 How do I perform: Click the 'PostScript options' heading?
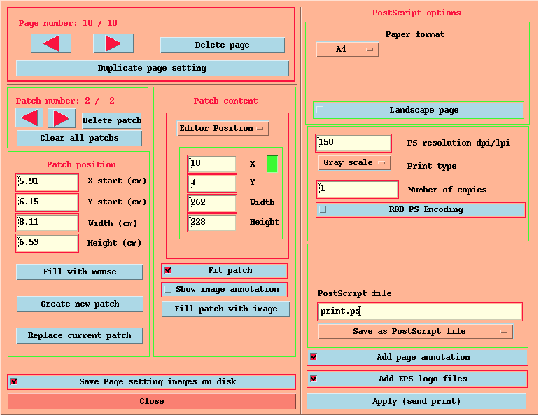(417, 13)
